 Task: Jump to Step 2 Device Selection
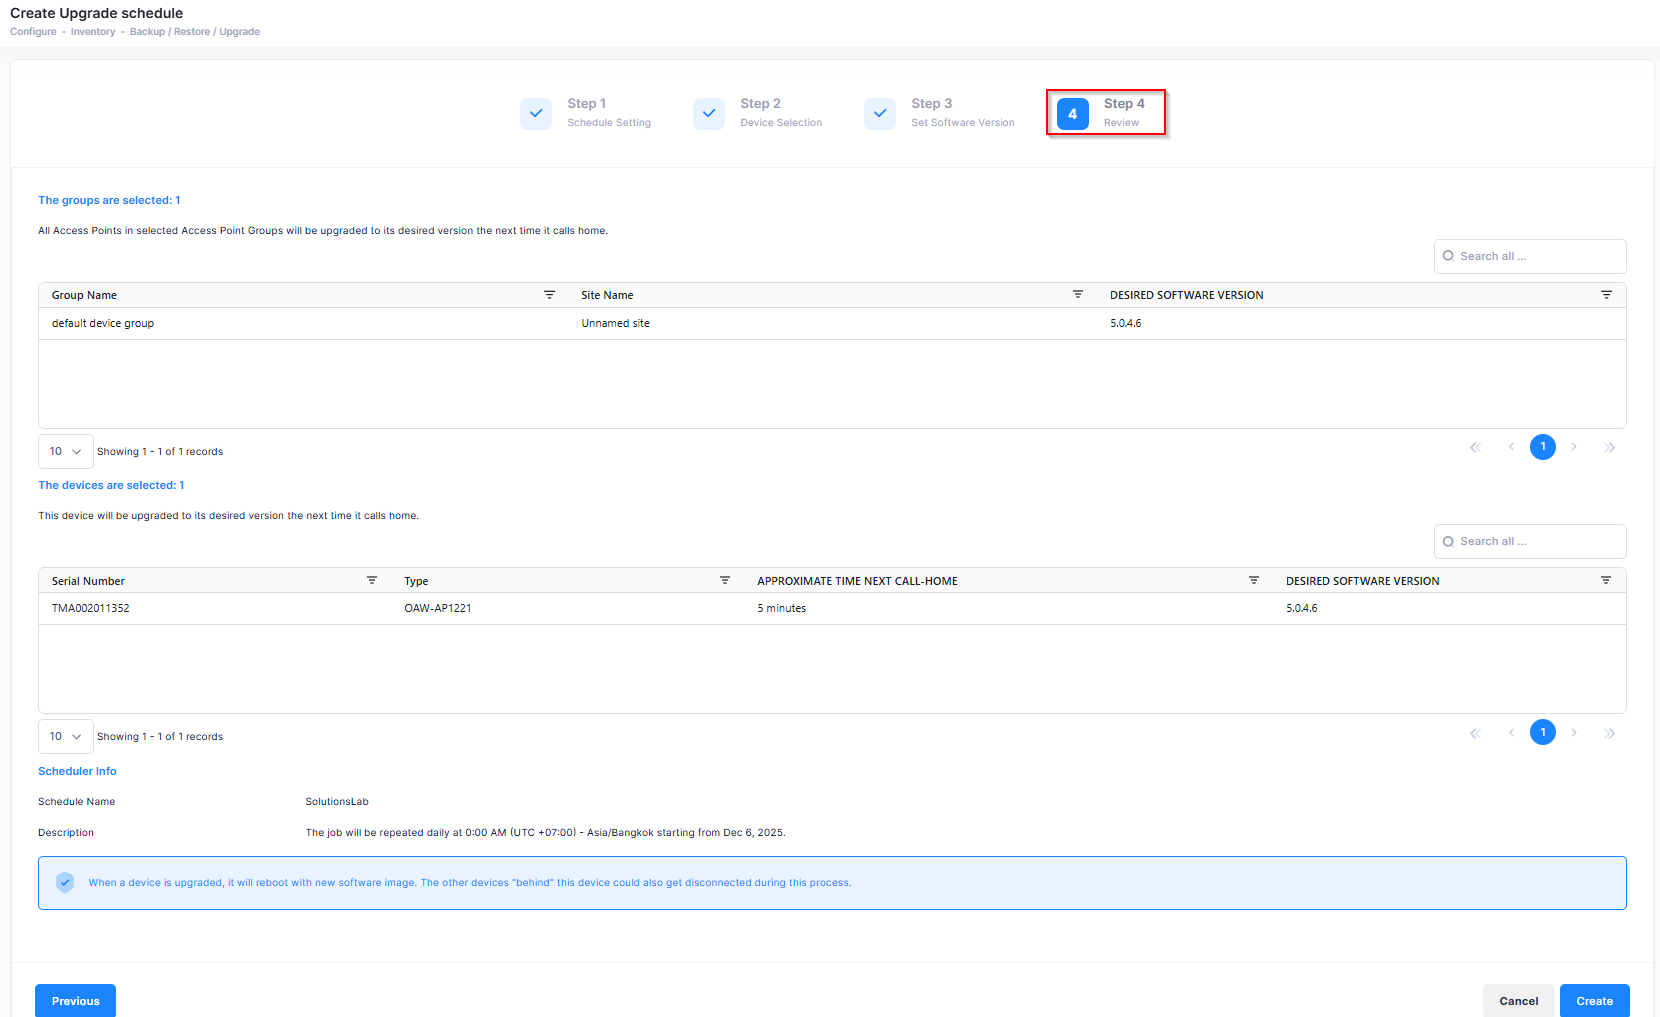tap(759, 113)
